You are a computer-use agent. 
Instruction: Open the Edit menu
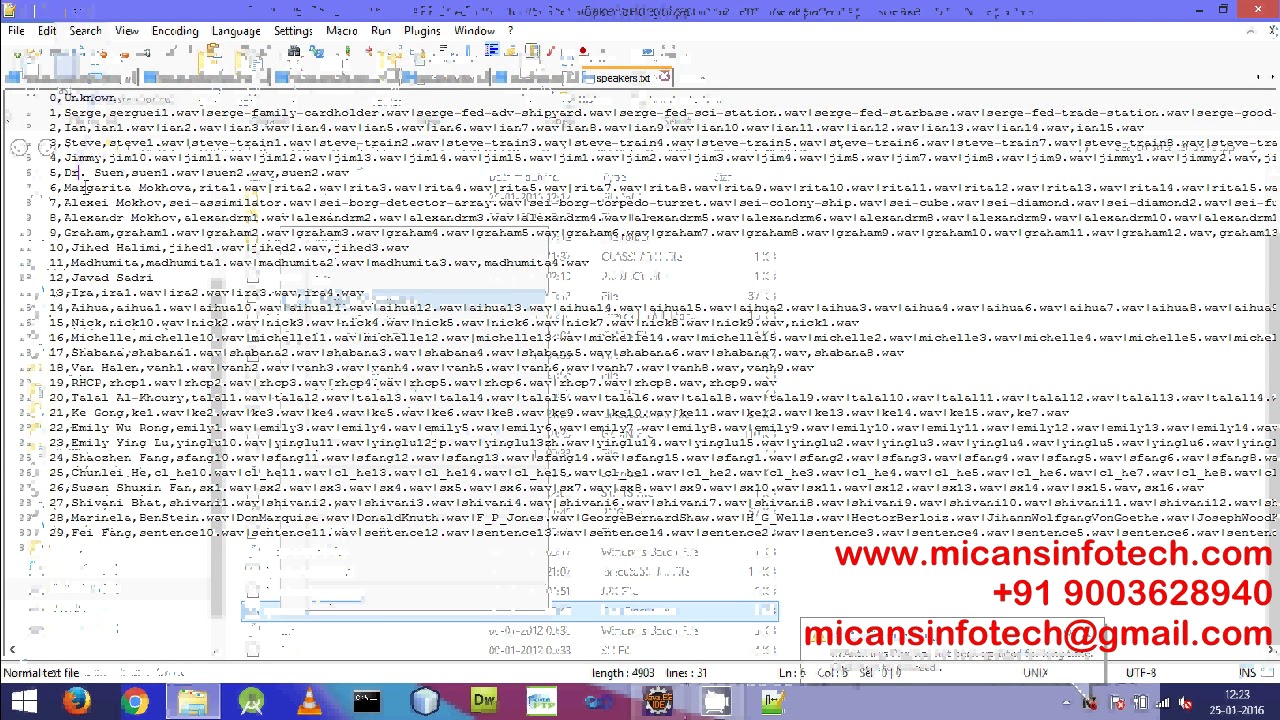coord(47,30)
